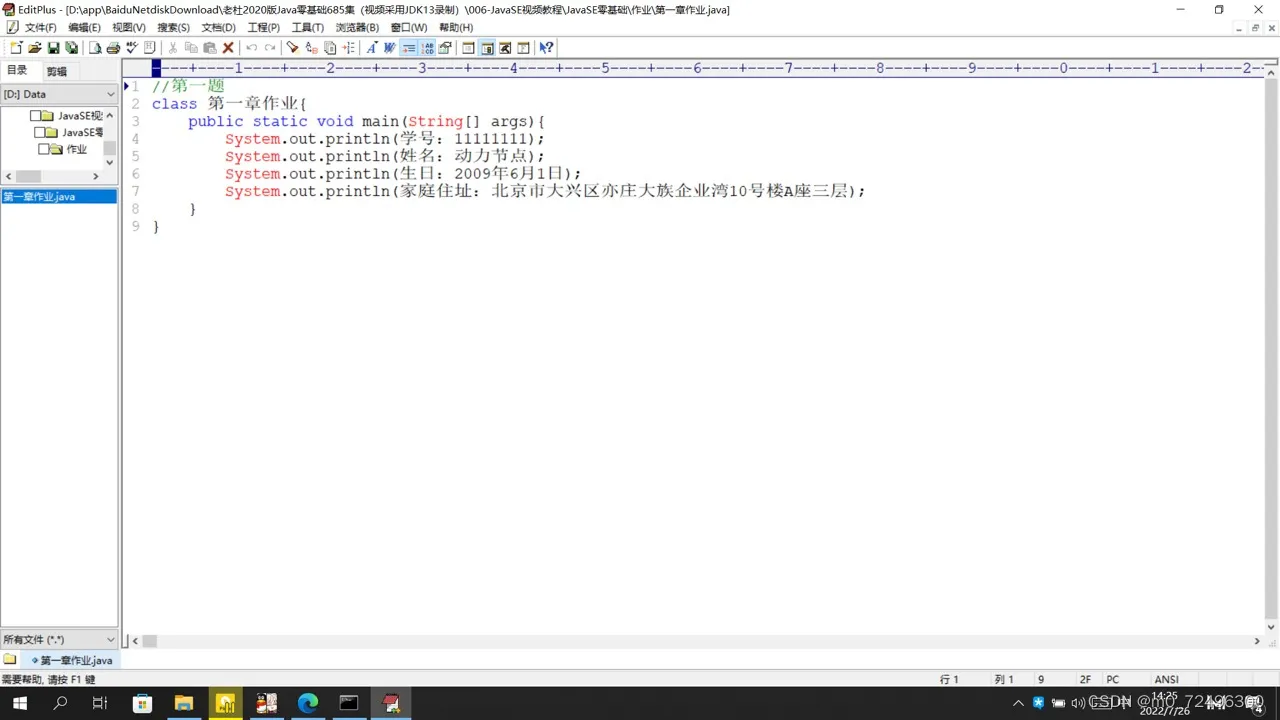
Task: Click the Save All toolbar icon
Action: pyautogui.click(x=71, y=47)
